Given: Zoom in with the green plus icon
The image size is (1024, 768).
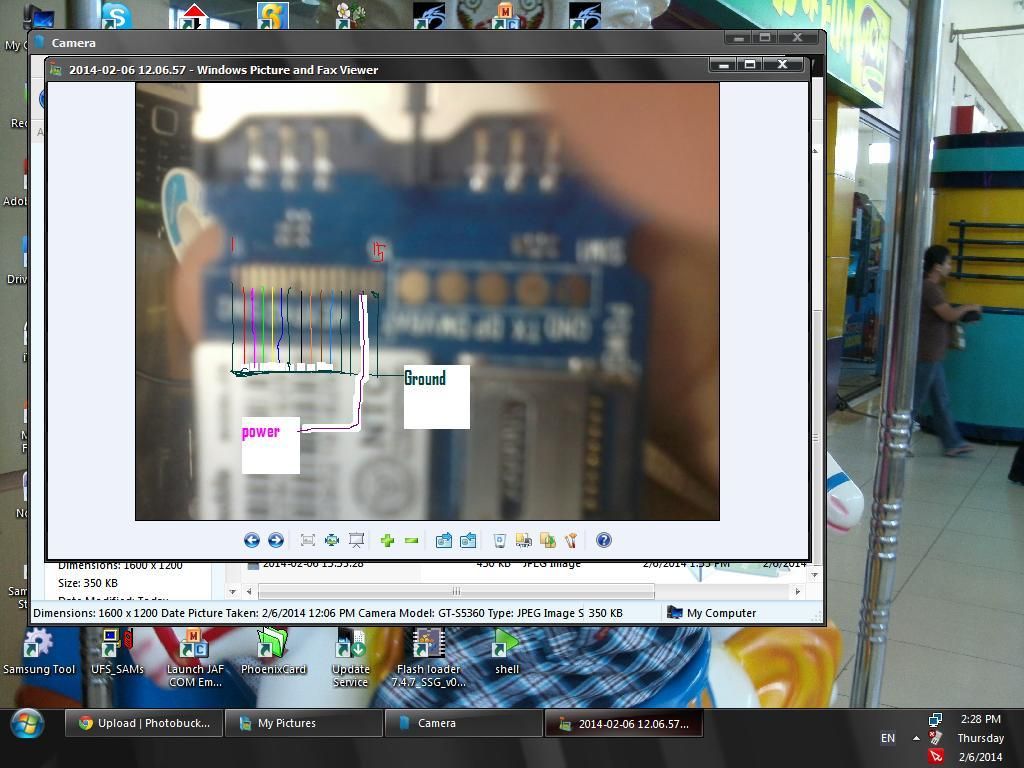Looking at the screenshot, I should (x=387, y=540).
